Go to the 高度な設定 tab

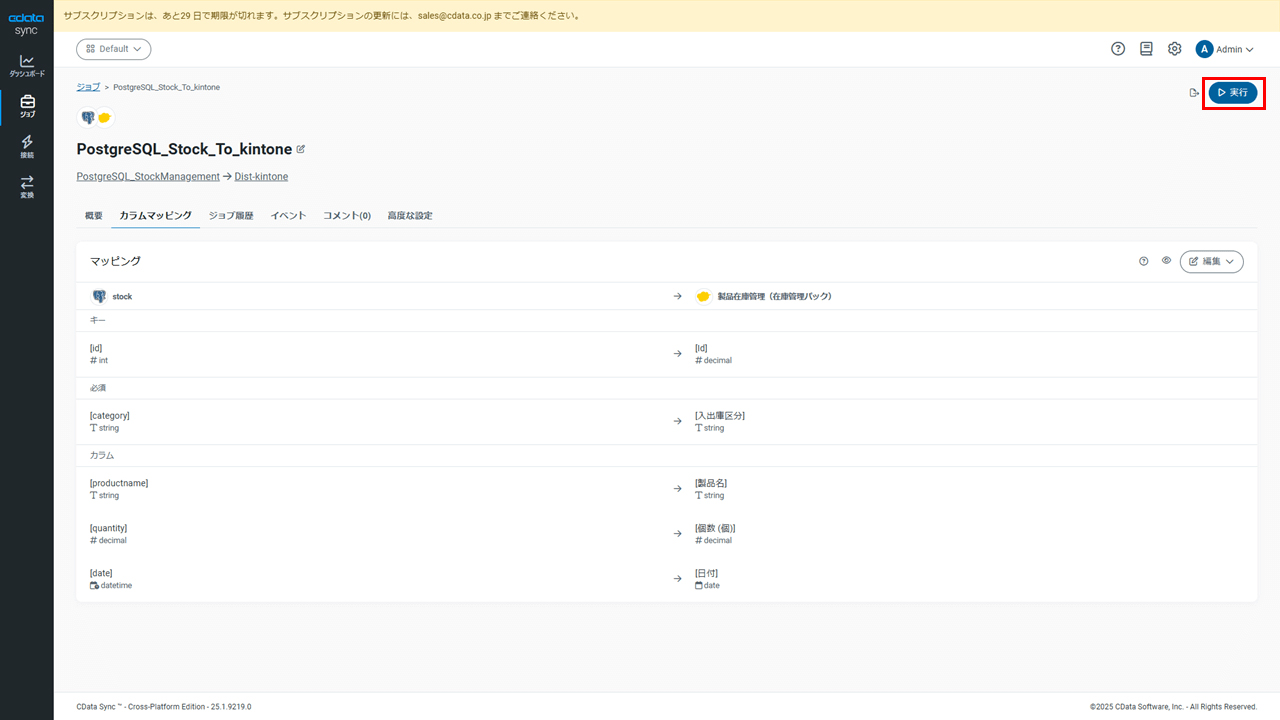[x=410, y=216]
